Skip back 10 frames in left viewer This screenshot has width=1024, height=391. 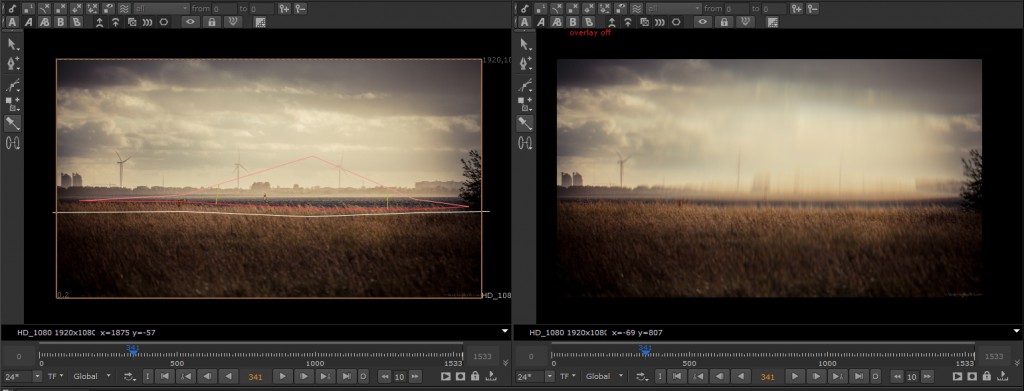[384, 377]
